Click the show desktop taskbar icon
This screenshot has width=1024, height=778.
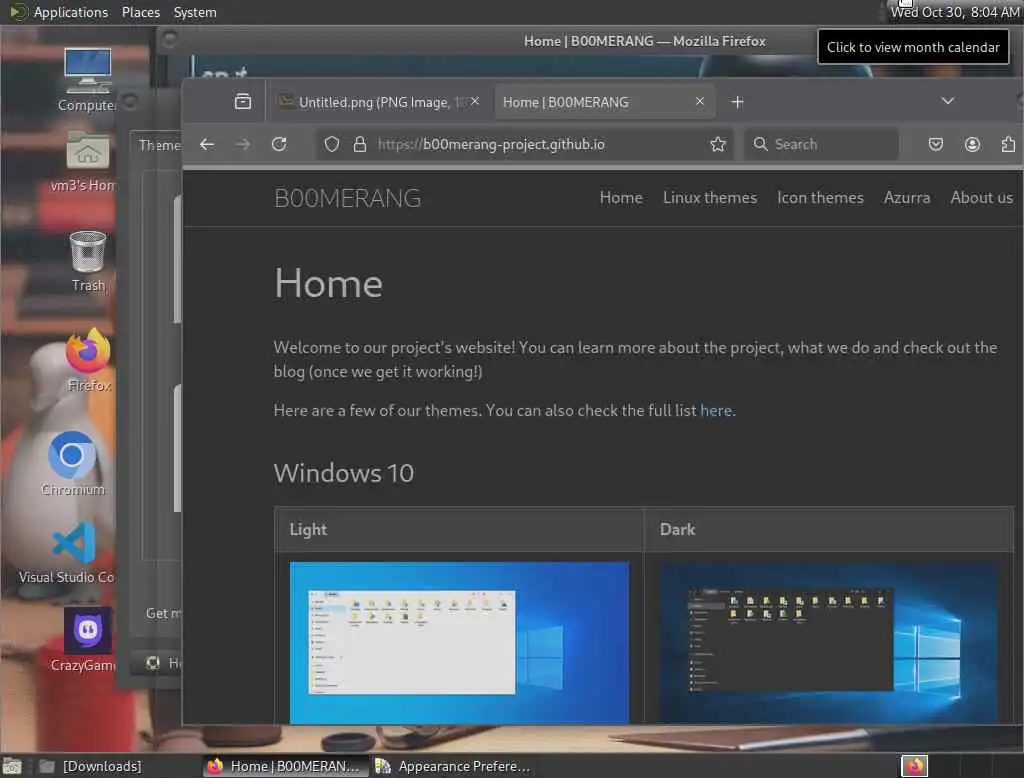pos(12,766)
